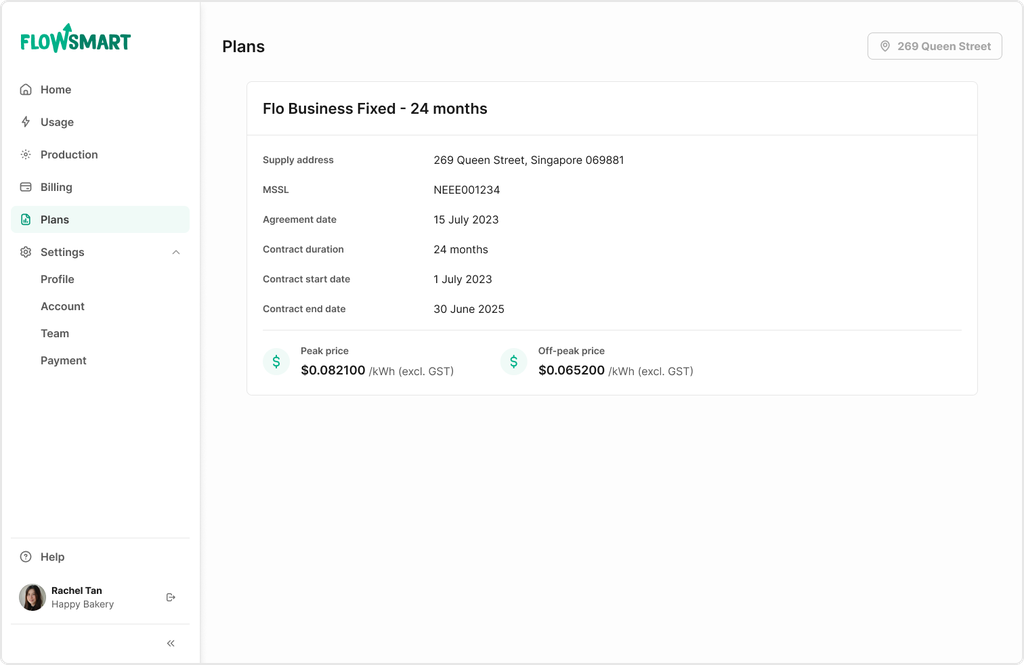Click the FlowSmart logo
1024x665 pixels.
pyautogui.click(x=73, y=40)
